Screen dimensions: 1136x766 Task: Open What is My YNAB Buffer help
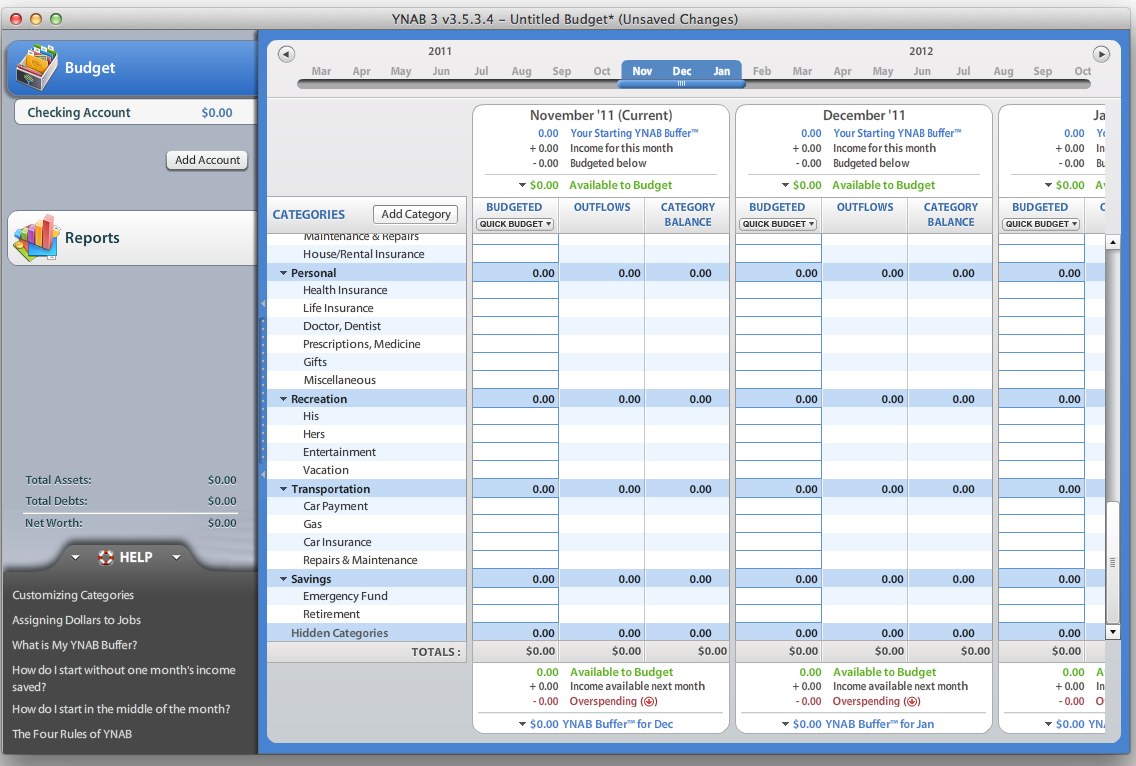(x=75, y=645)
